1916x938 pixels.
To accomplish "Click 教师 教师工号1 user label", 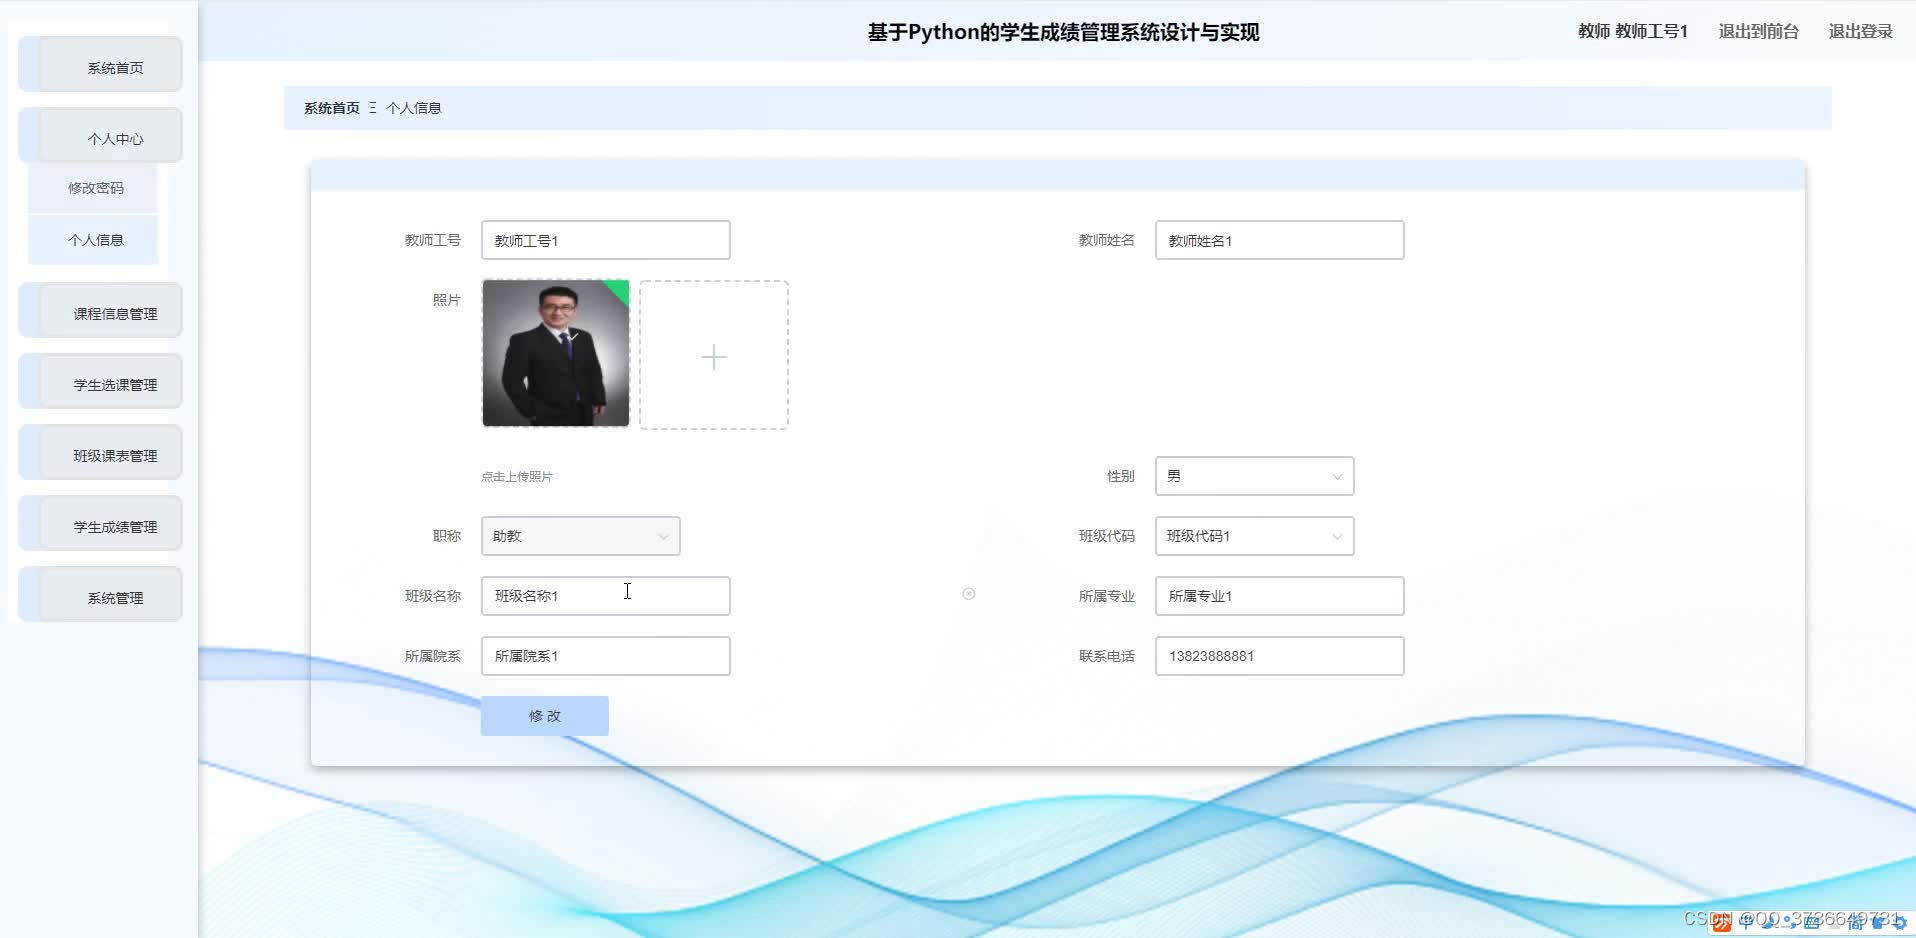I will pos(1633,32).
